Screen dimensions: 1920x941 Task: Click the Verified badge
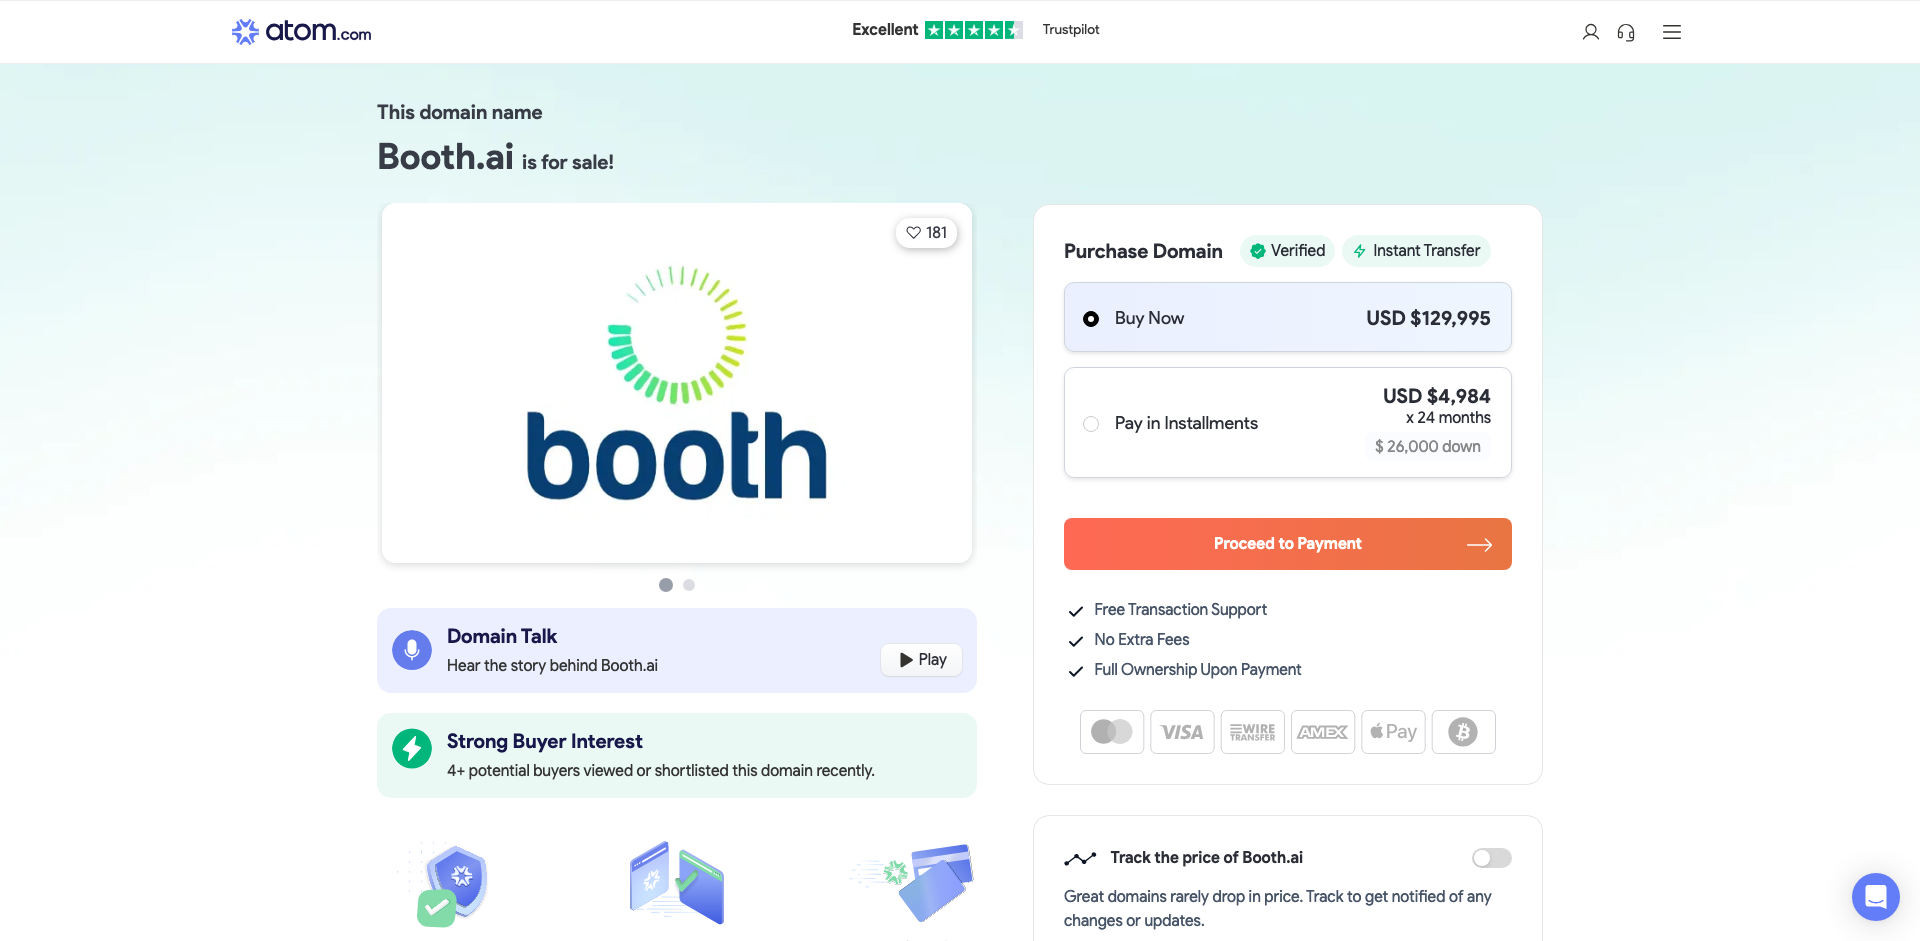coord(1287,251)
